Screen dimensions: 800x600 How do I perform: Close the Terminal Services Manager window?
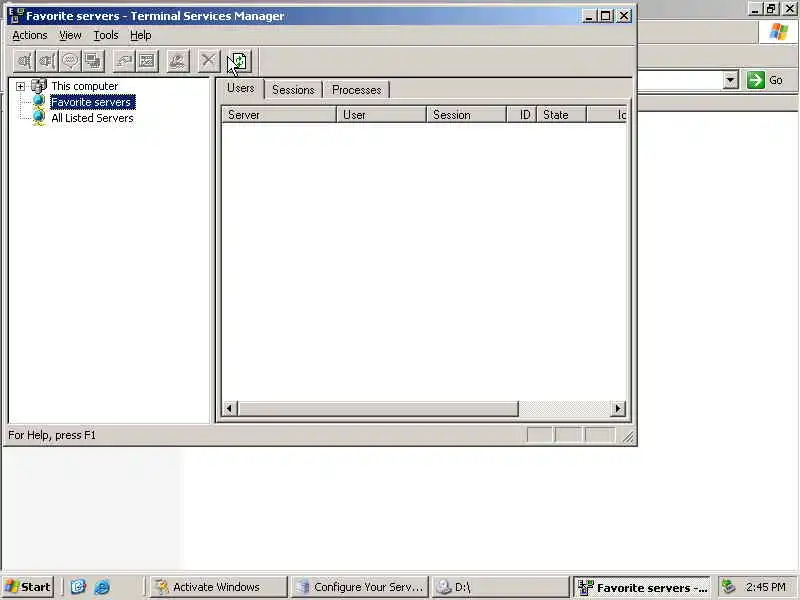(624, 16)
